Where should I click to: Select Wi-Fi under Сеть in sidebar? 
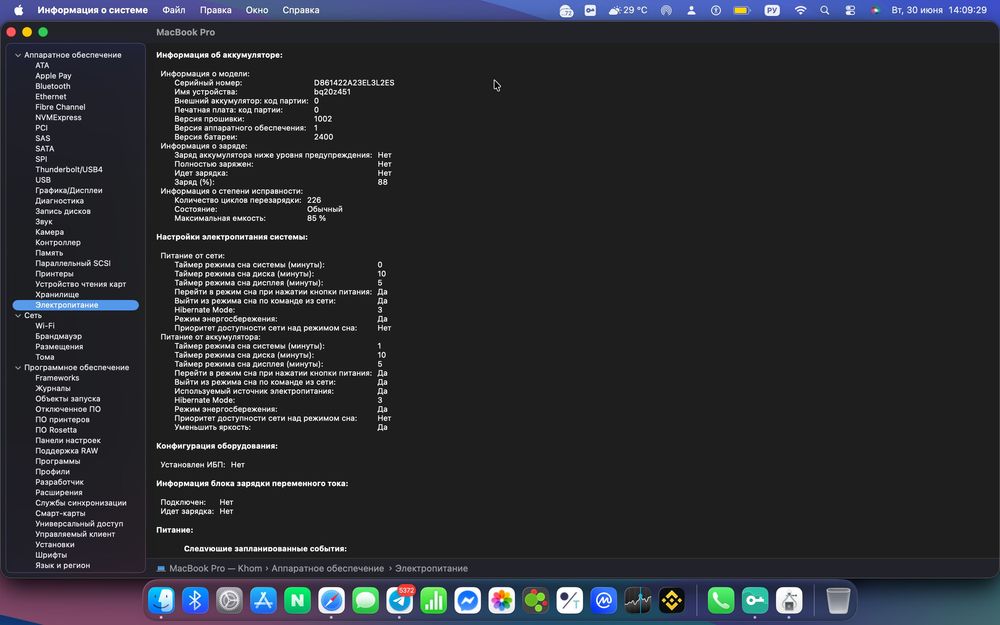point(45,326)
